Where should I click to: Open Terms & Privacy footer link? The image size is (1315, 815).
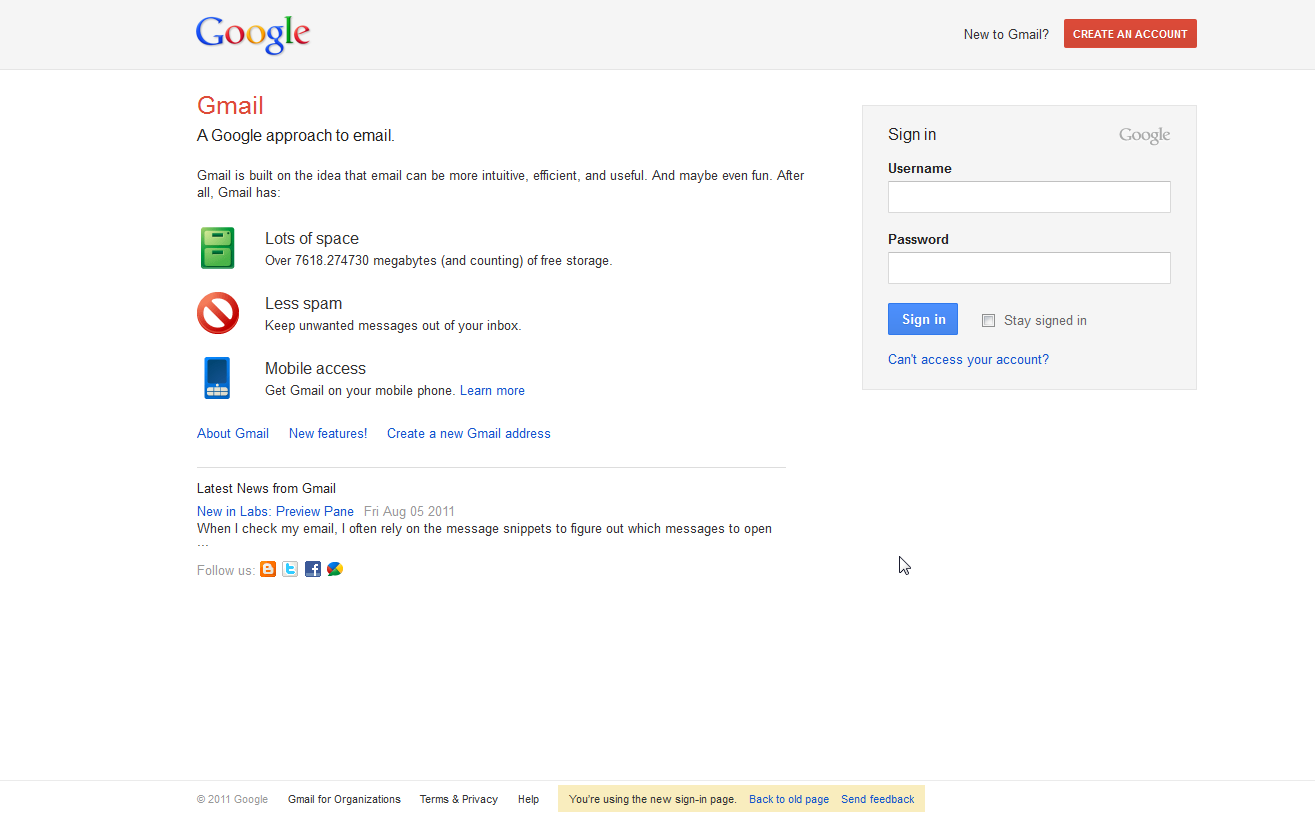point(459,799)
